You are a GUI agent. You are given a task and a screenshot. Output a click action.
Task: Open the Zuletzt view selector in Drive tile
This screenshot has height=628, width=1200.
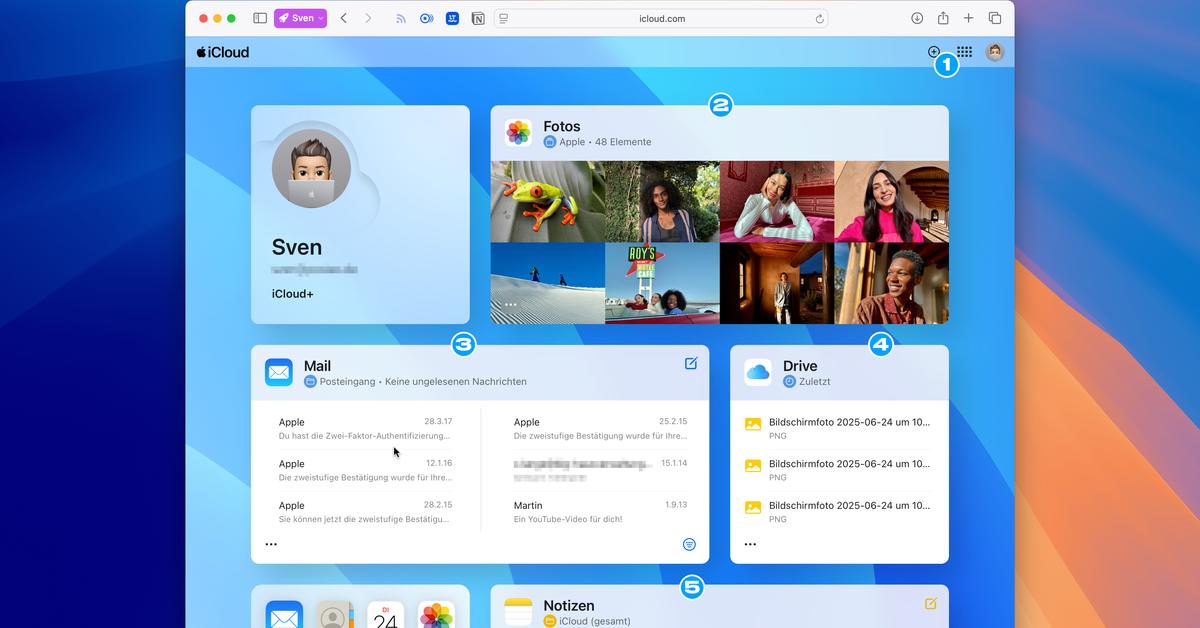807,382
